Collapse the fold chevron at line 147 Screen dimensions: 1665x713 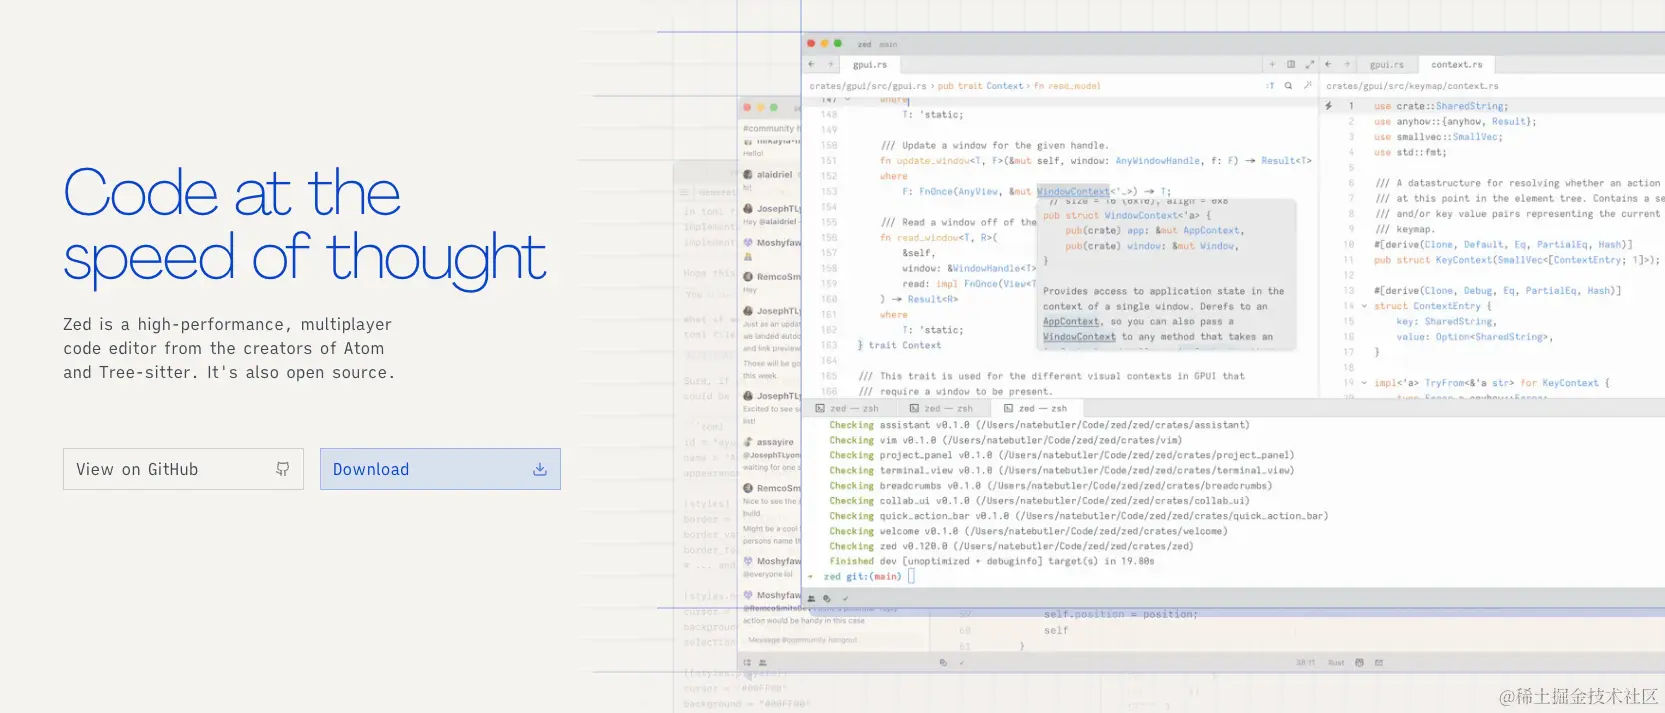(x=848, y=100)
